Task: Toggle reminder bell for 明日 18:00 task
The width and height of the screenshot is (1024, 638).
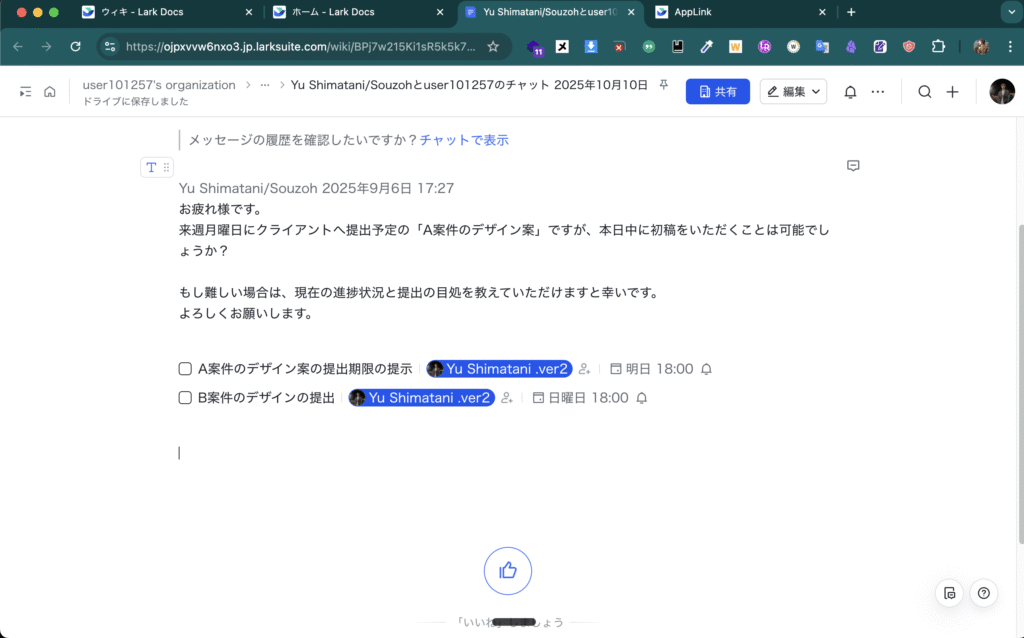Action: pos(706,369)
